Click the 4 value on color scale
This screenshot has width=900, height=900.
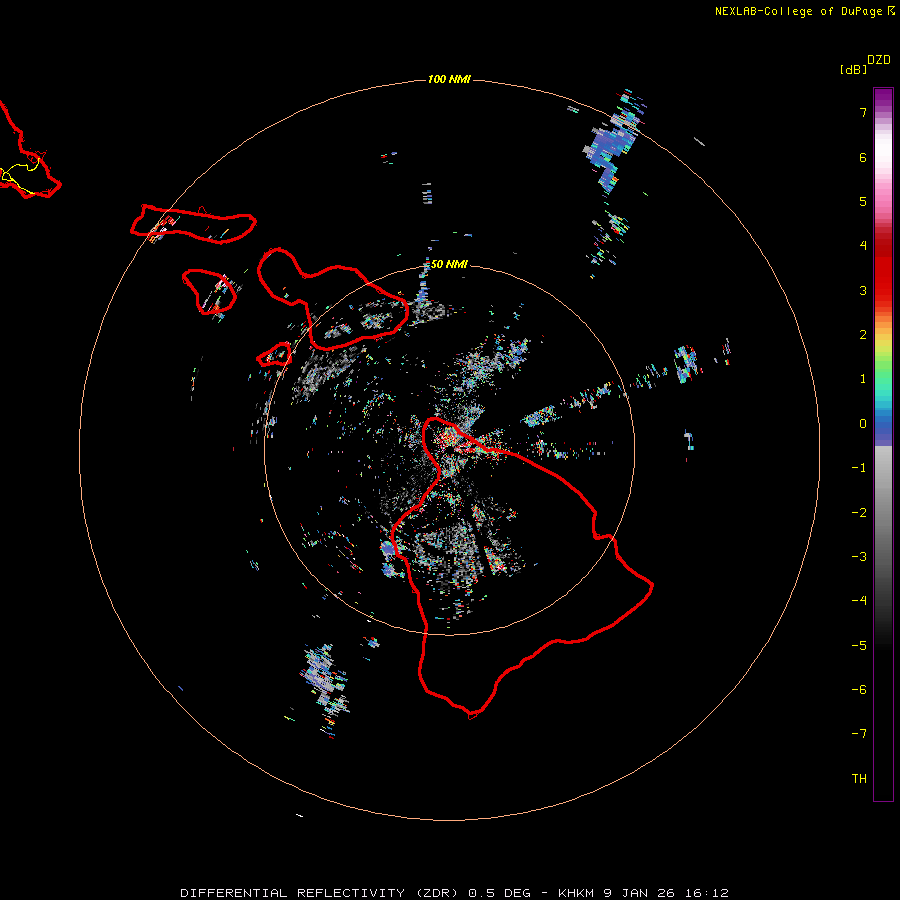pos(863,246)
